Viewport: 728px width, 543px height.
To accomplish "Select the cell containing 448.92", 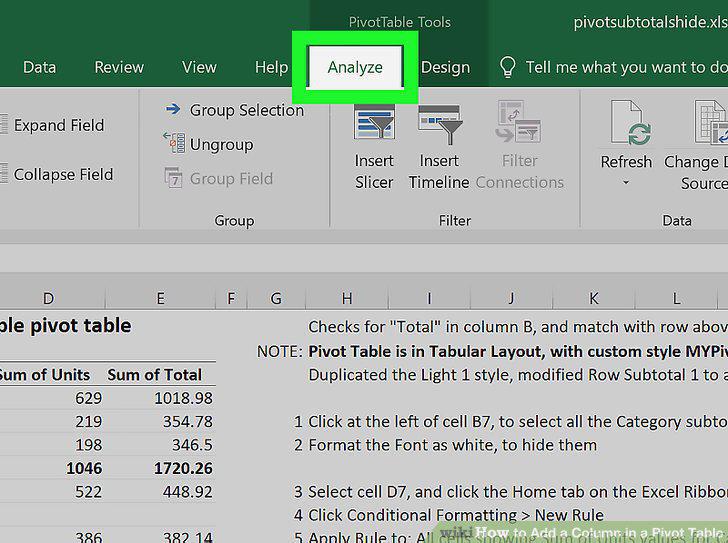I will tap(188, 491).
